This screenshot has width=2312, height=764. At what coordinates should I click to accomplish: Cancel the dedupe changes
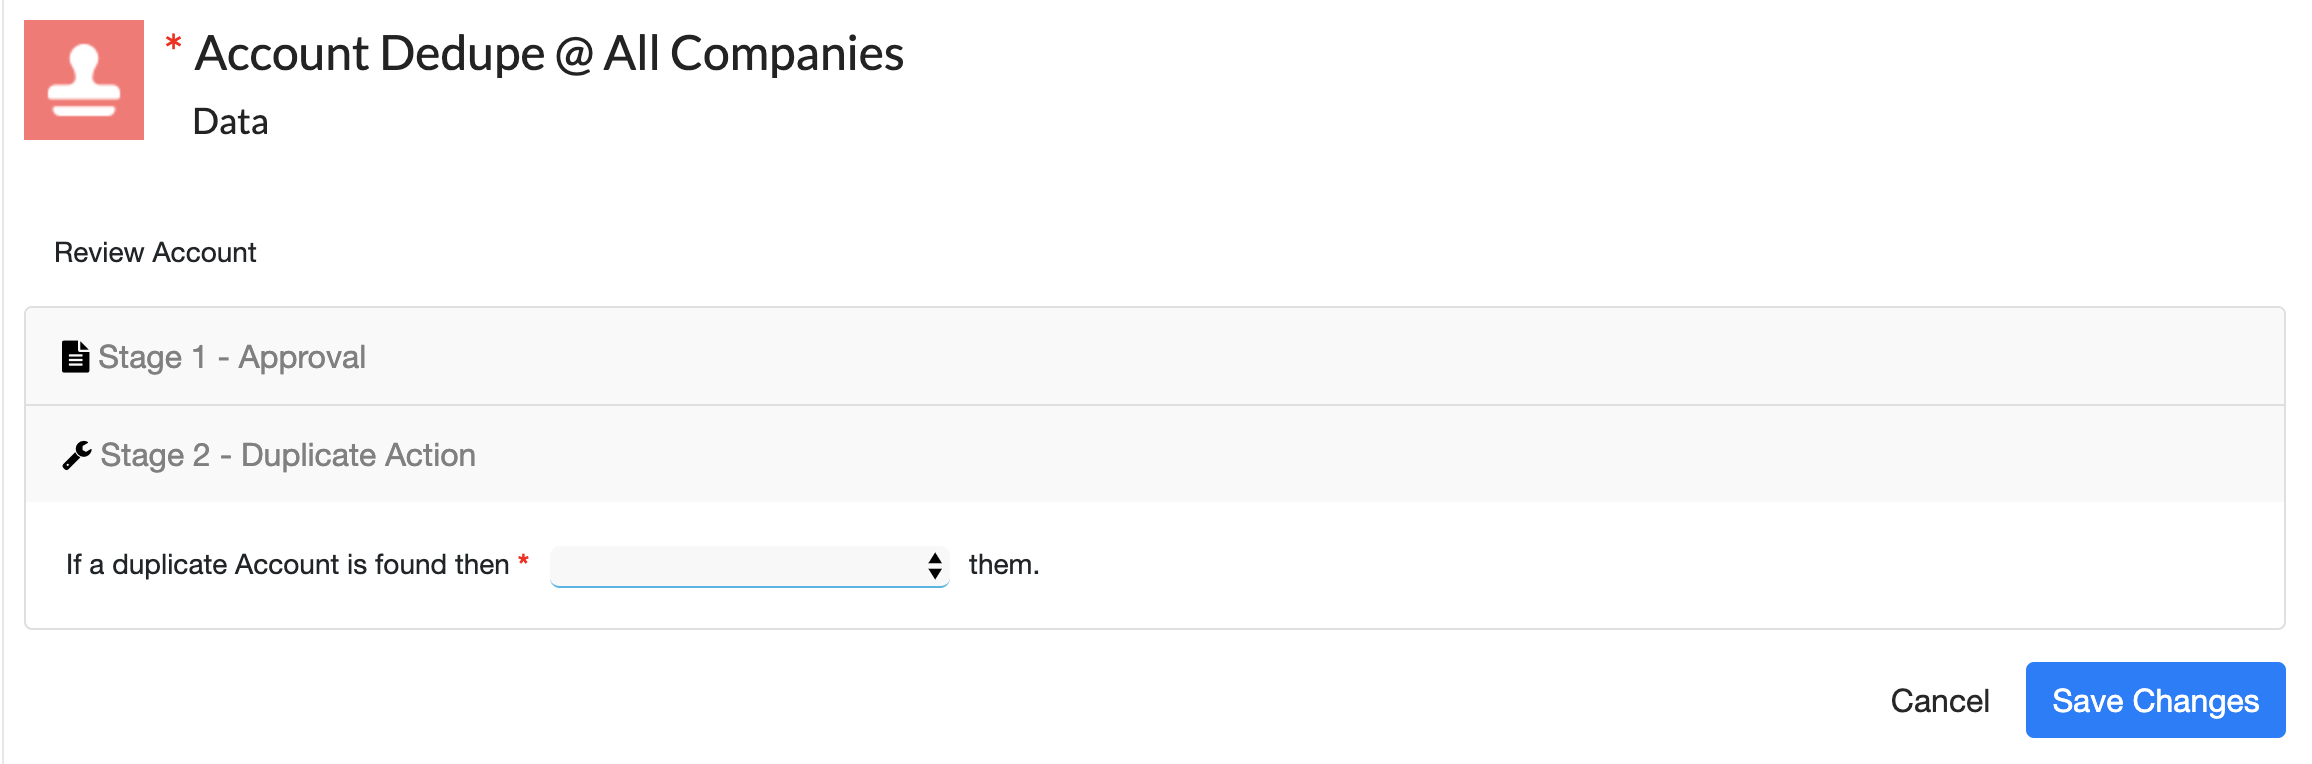tap(1939, 701)
